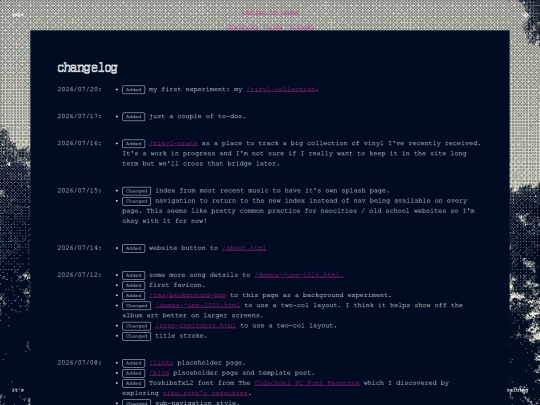Click the Added badge before "ToshibaTxL2 font"

pos(134,383)
